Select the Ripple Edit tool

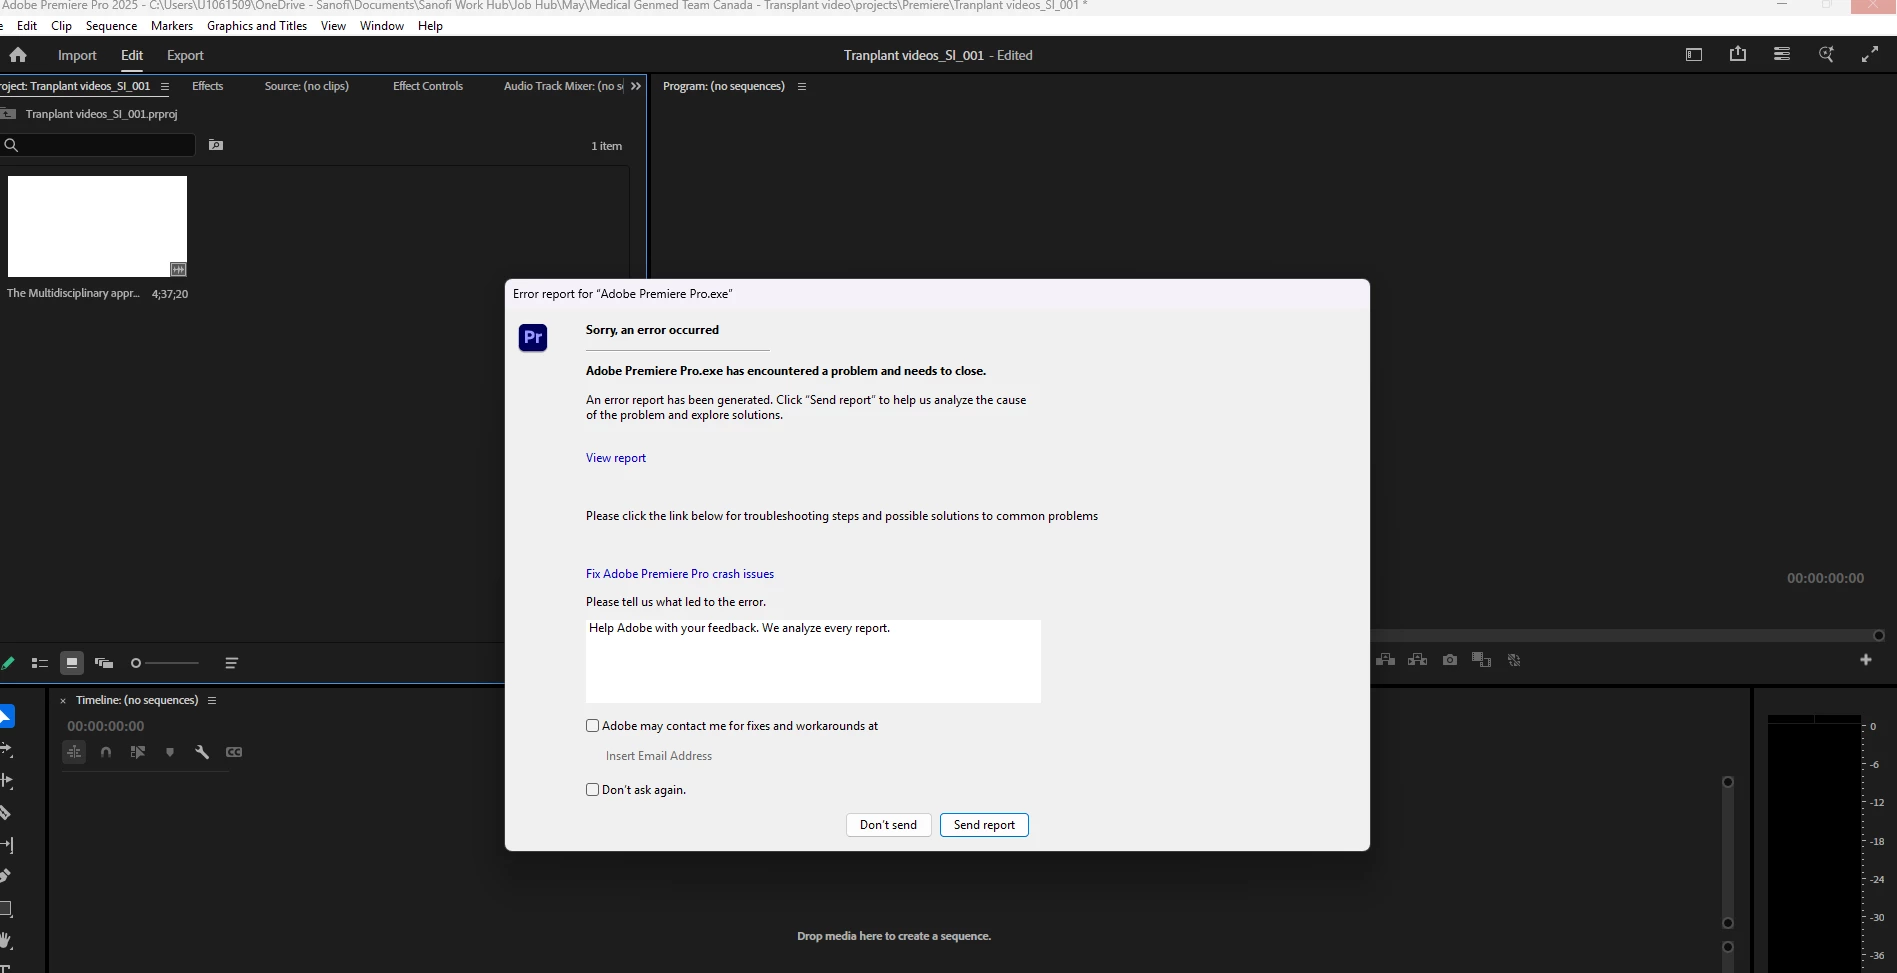click(6, 780)
